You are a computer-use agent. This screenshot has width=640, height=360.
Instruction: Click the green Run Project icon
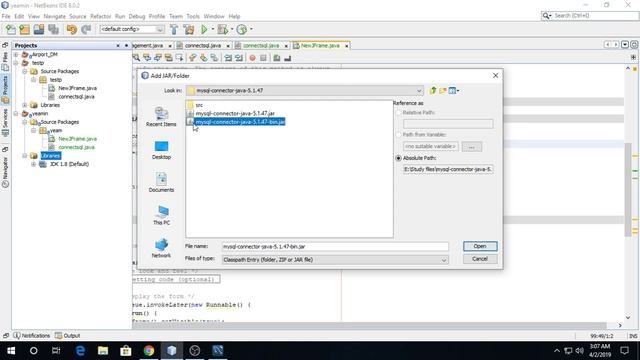pos(204,29)
